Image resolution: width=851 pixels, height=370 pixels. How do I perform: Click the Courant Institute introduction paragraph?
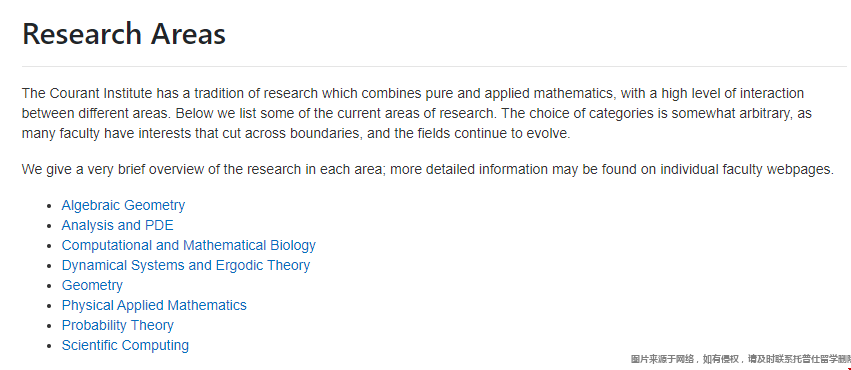417,113
